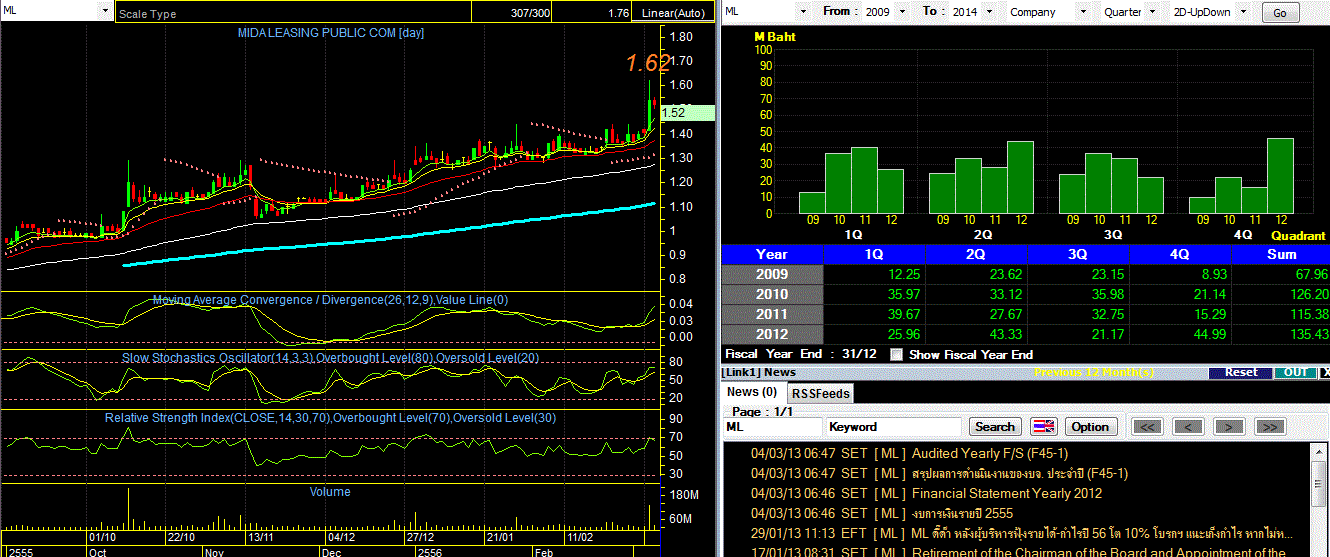This screenshot has width=1330, height=557.
Task: Select the 2009 row header
Action: [x=772, y=274]
